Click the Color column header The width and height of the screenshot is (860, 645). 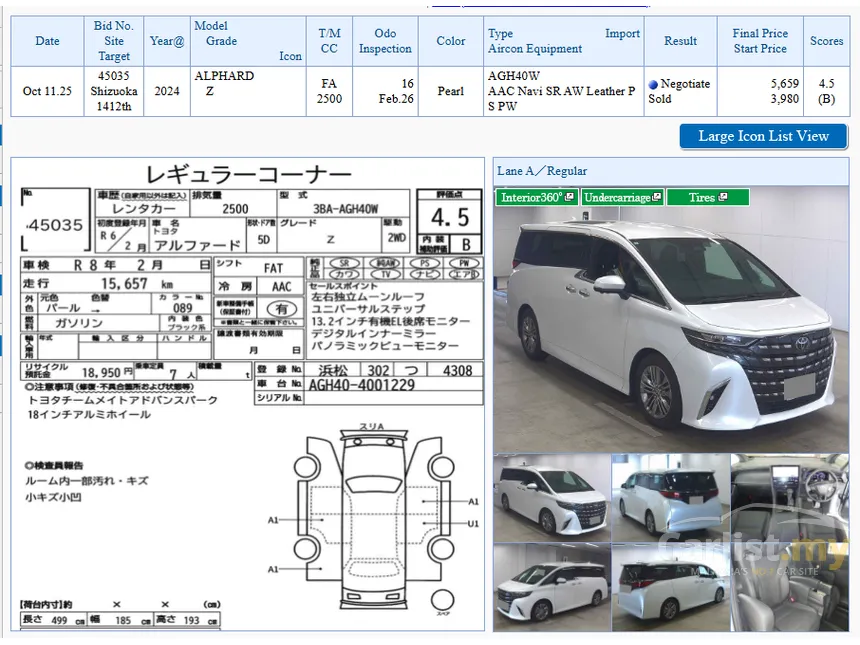[451, 41]
